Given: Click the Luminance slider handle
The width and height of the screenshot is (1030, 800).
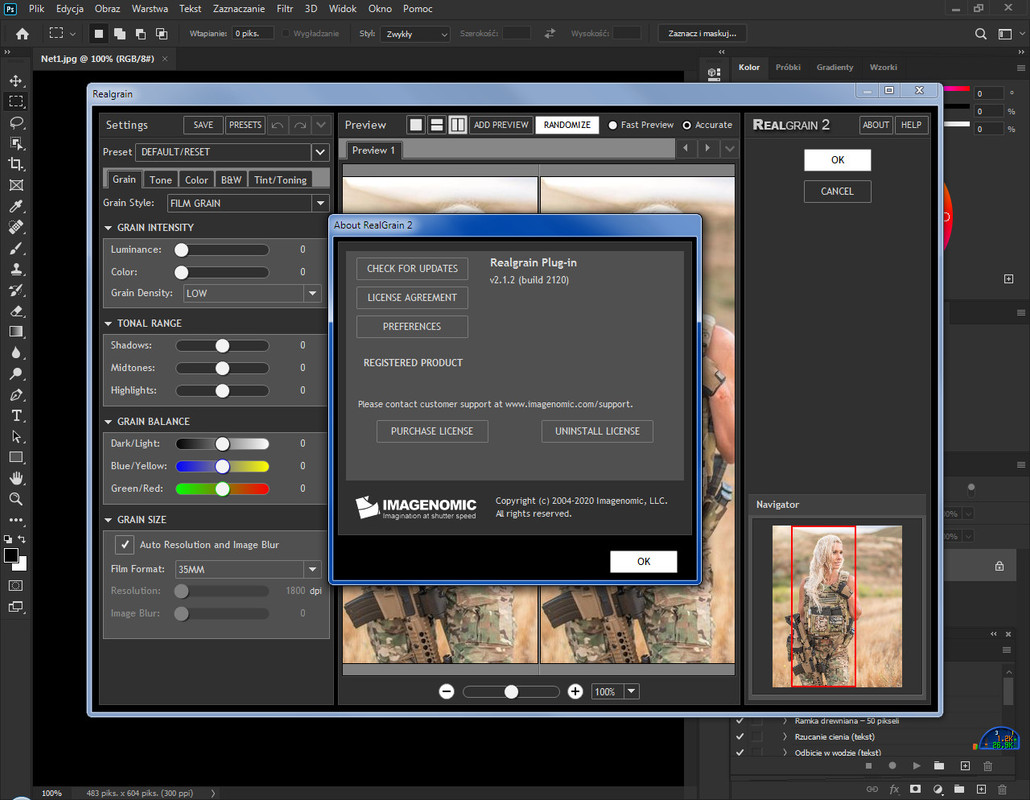Looking at the screenshot, I should [181, 250].
